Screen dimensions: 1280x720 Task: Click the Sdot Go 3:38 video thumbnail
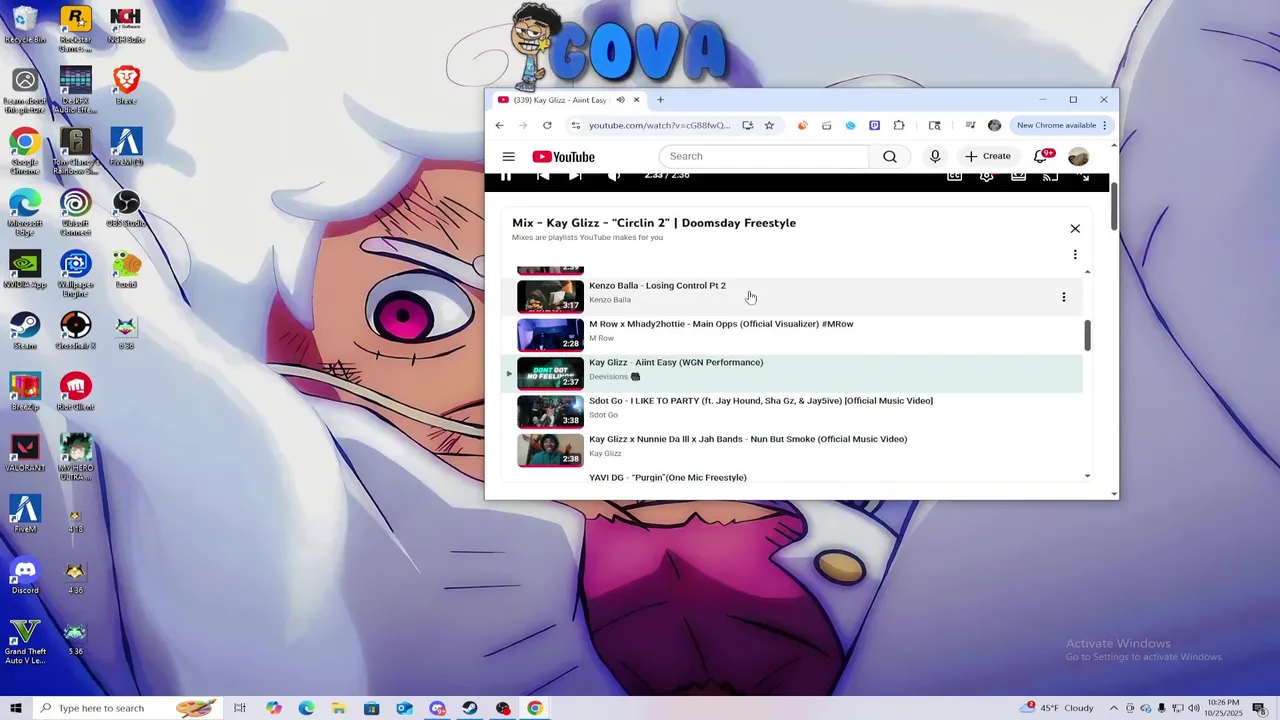point(550,412)
